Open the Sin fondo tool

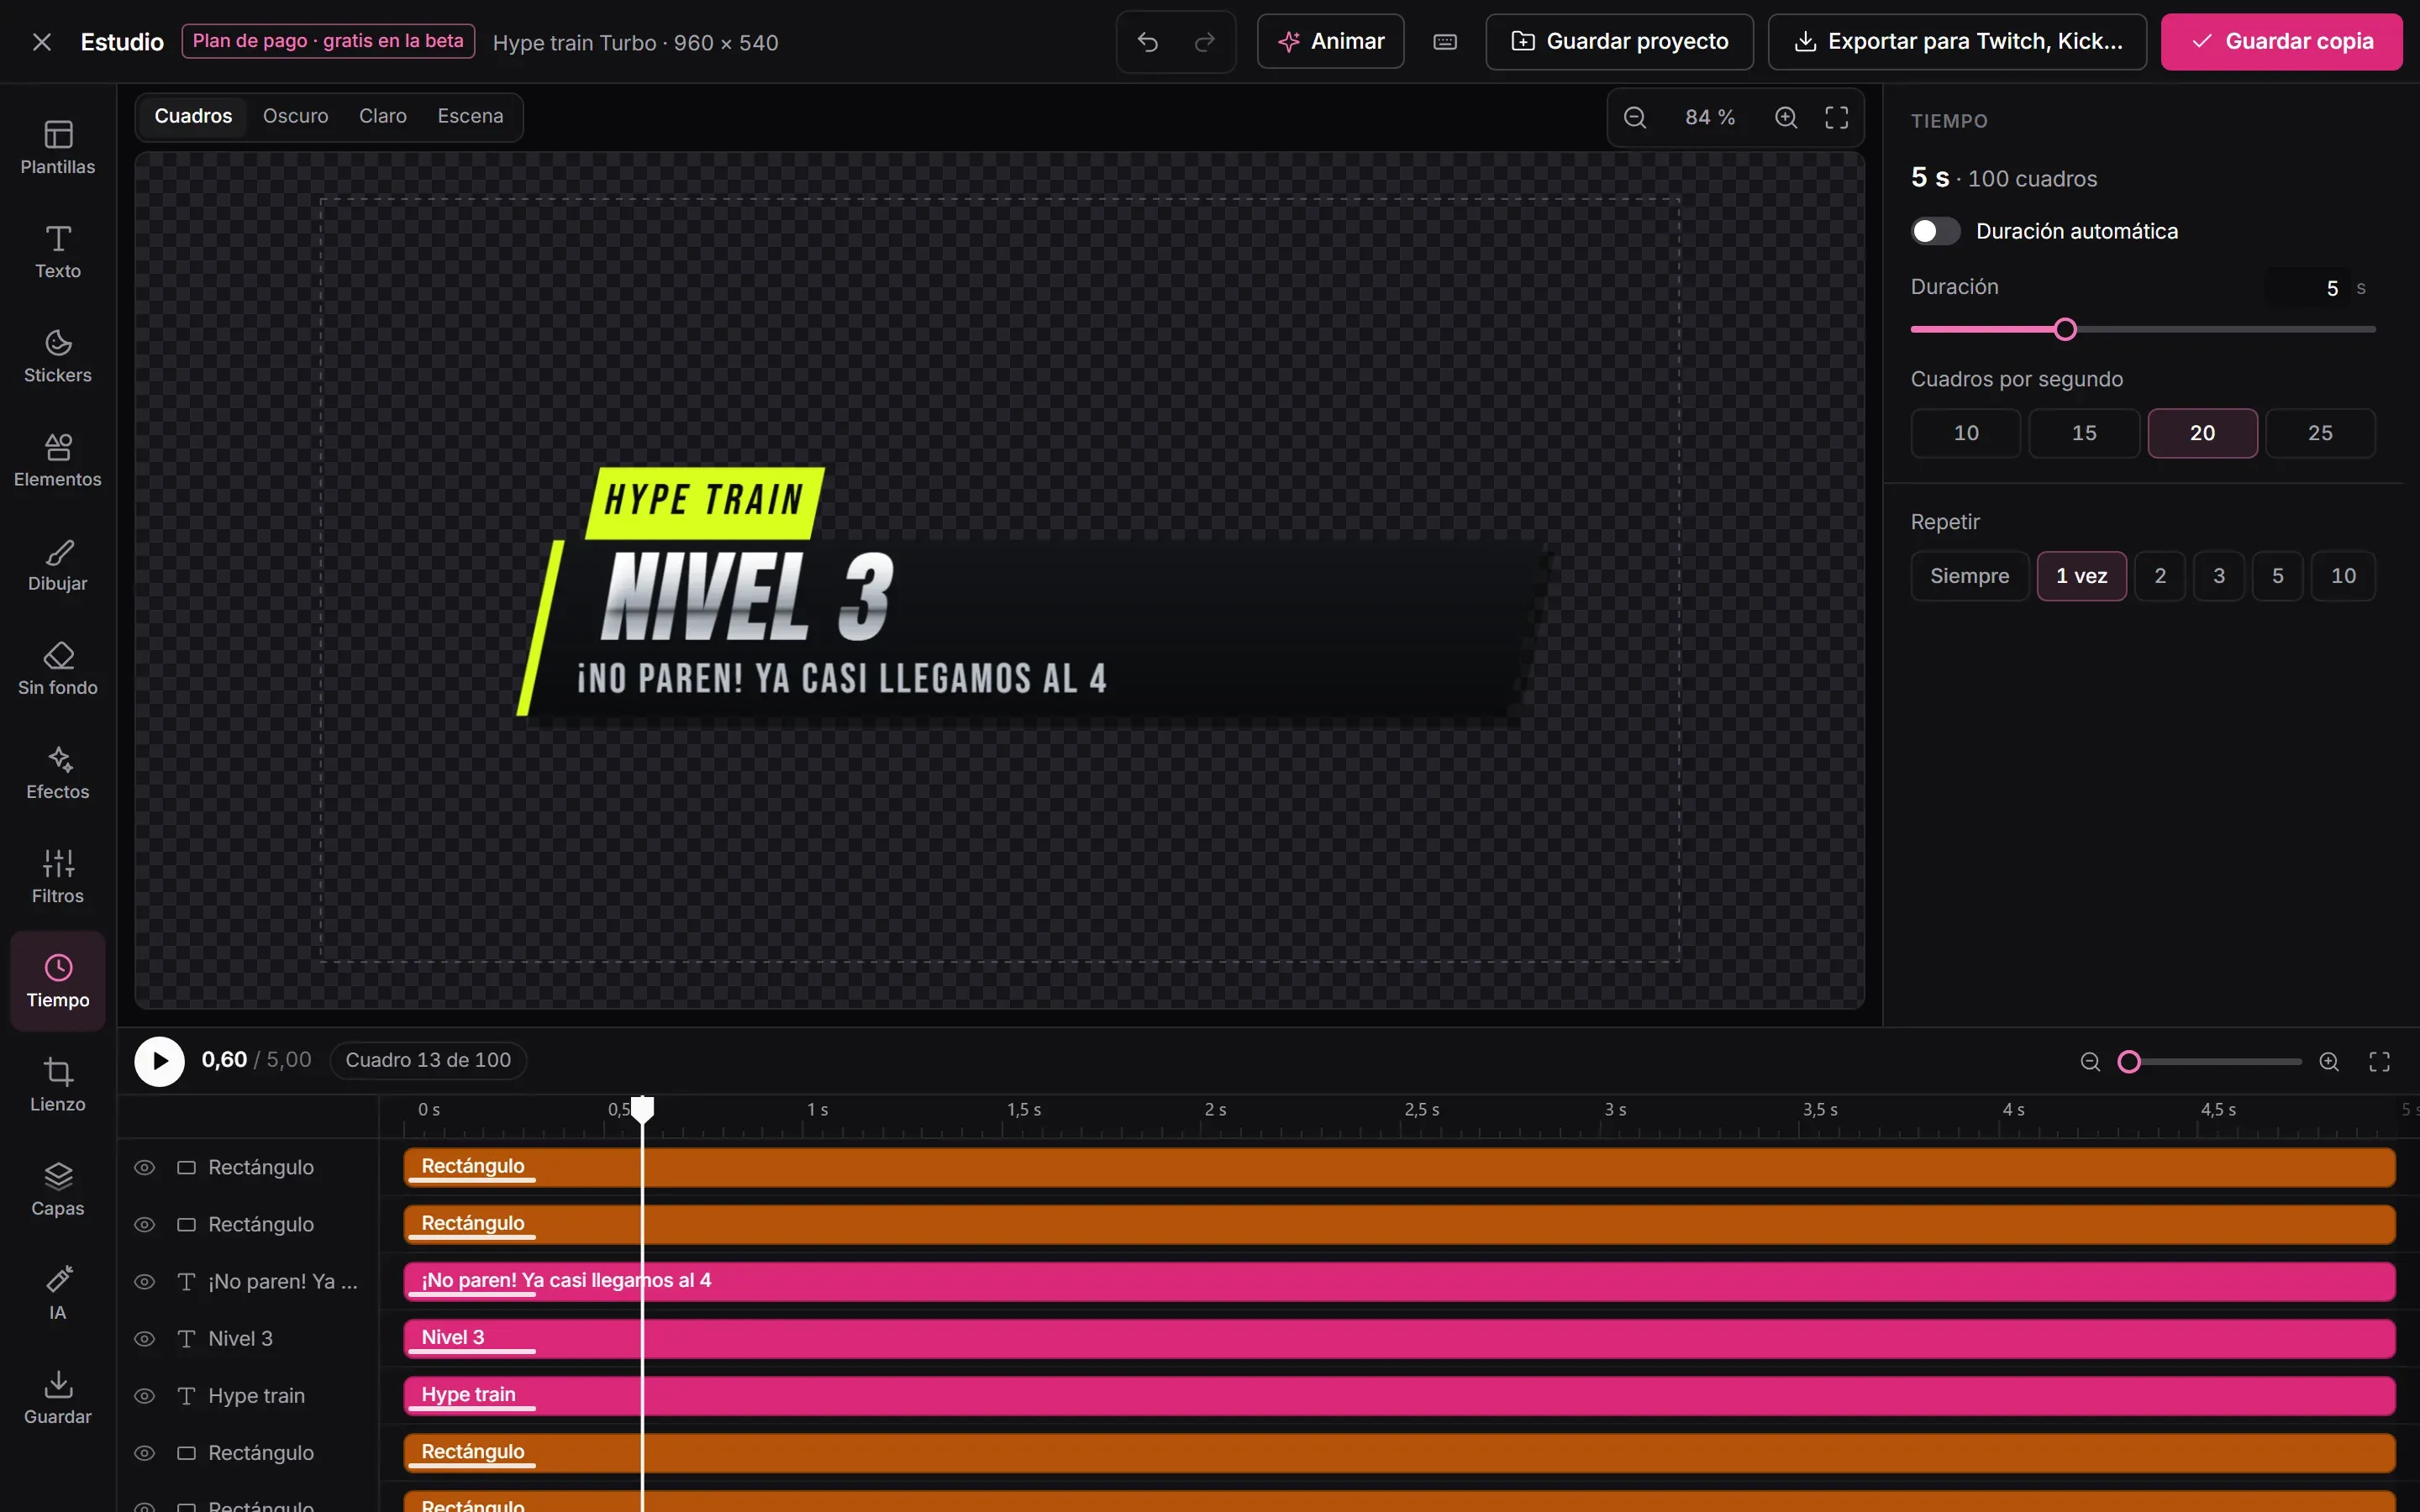pyautogui.click(x=58, y=668)
